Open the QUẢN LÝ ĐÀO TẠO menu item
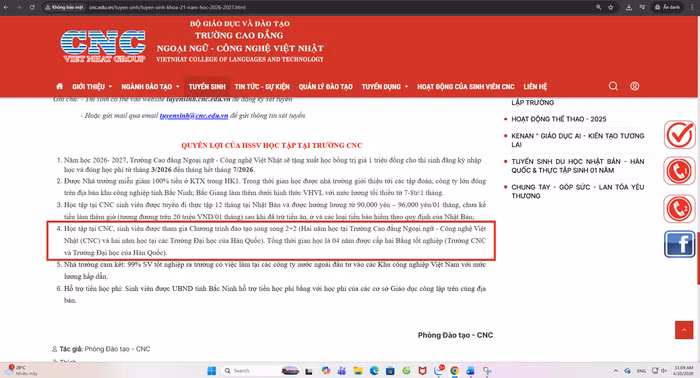The image size is (700, 378). pyautogui.click(x=325, y=87)
